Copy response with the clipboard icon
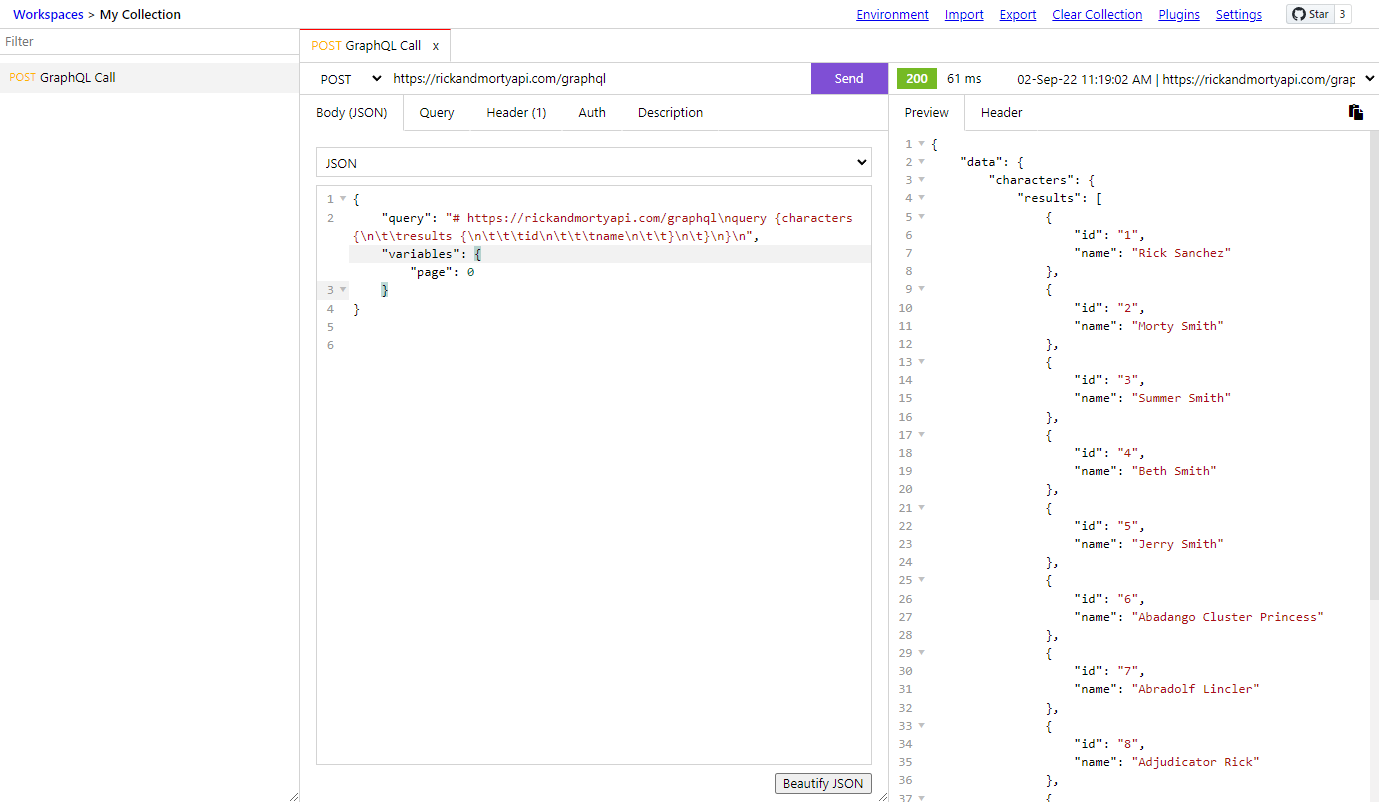 [1356, 112]
